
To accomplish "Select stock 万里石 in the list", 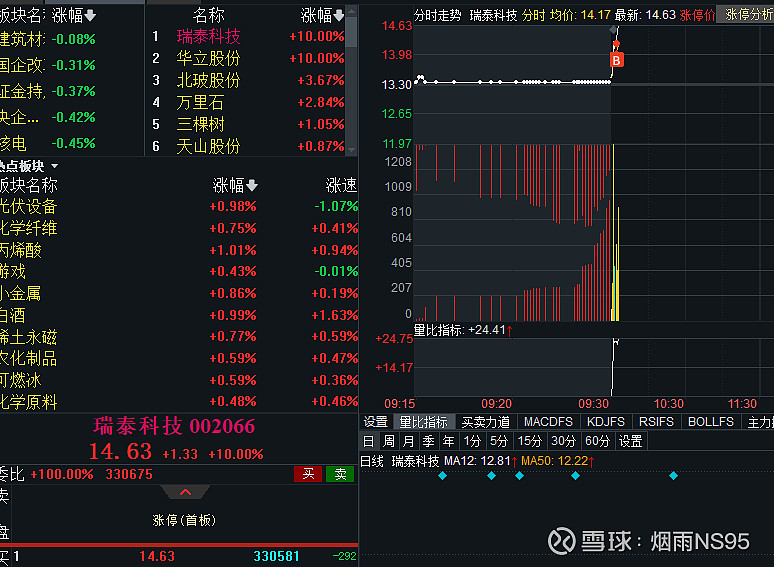I will coord(200,103).
